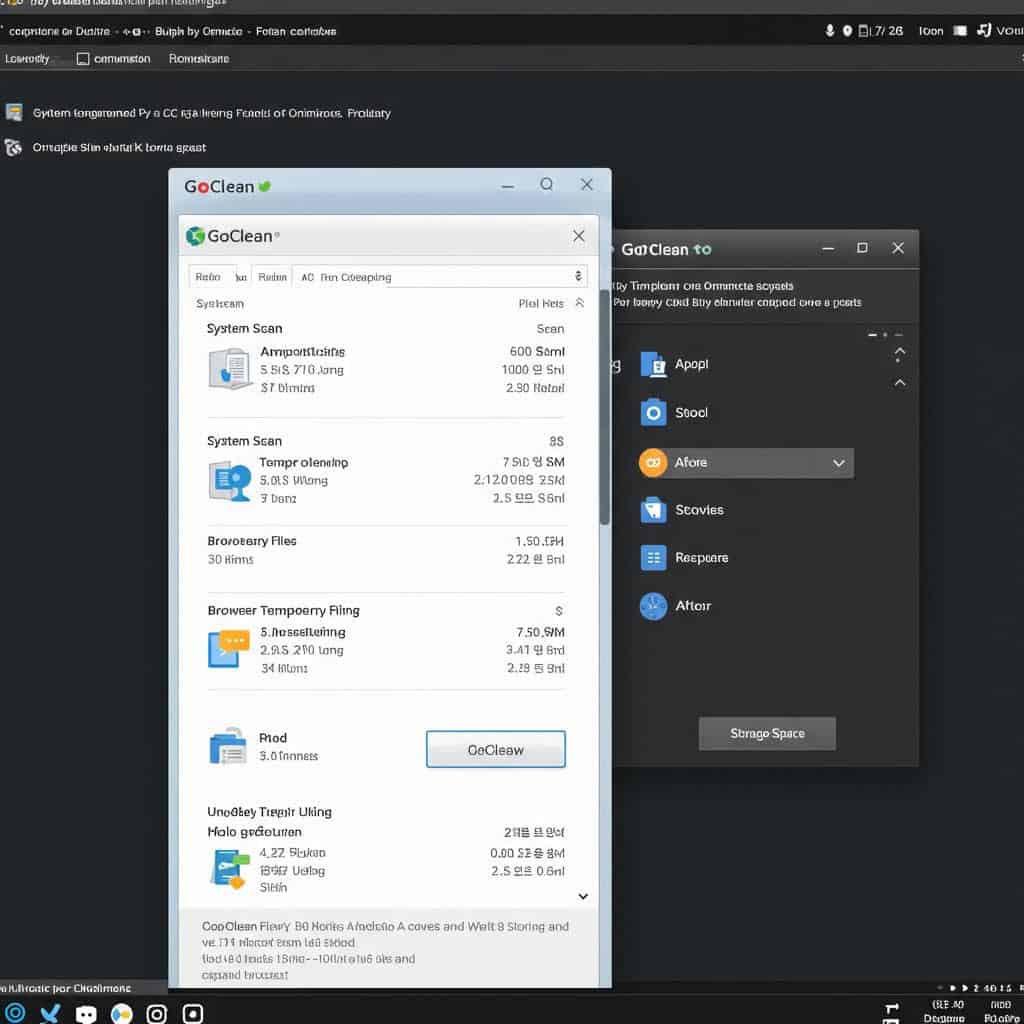Open the Romnsicane menu at top

[x=198, y=59]
